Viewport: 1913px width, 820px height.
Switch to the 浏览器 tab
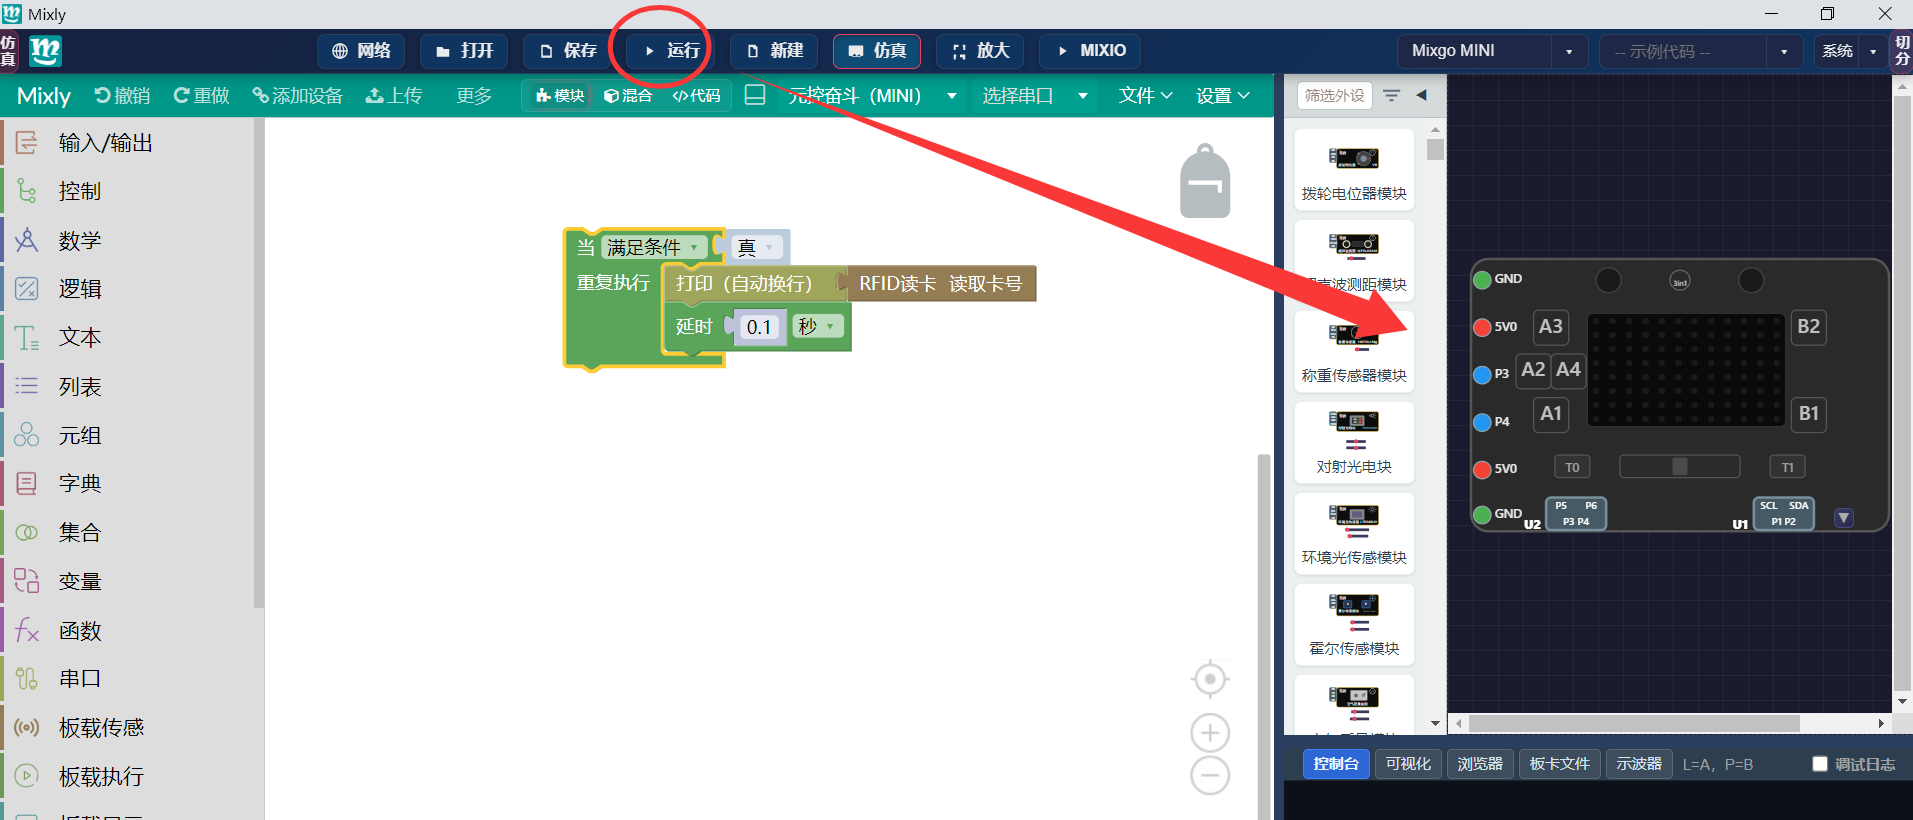tap(1480, 764)
